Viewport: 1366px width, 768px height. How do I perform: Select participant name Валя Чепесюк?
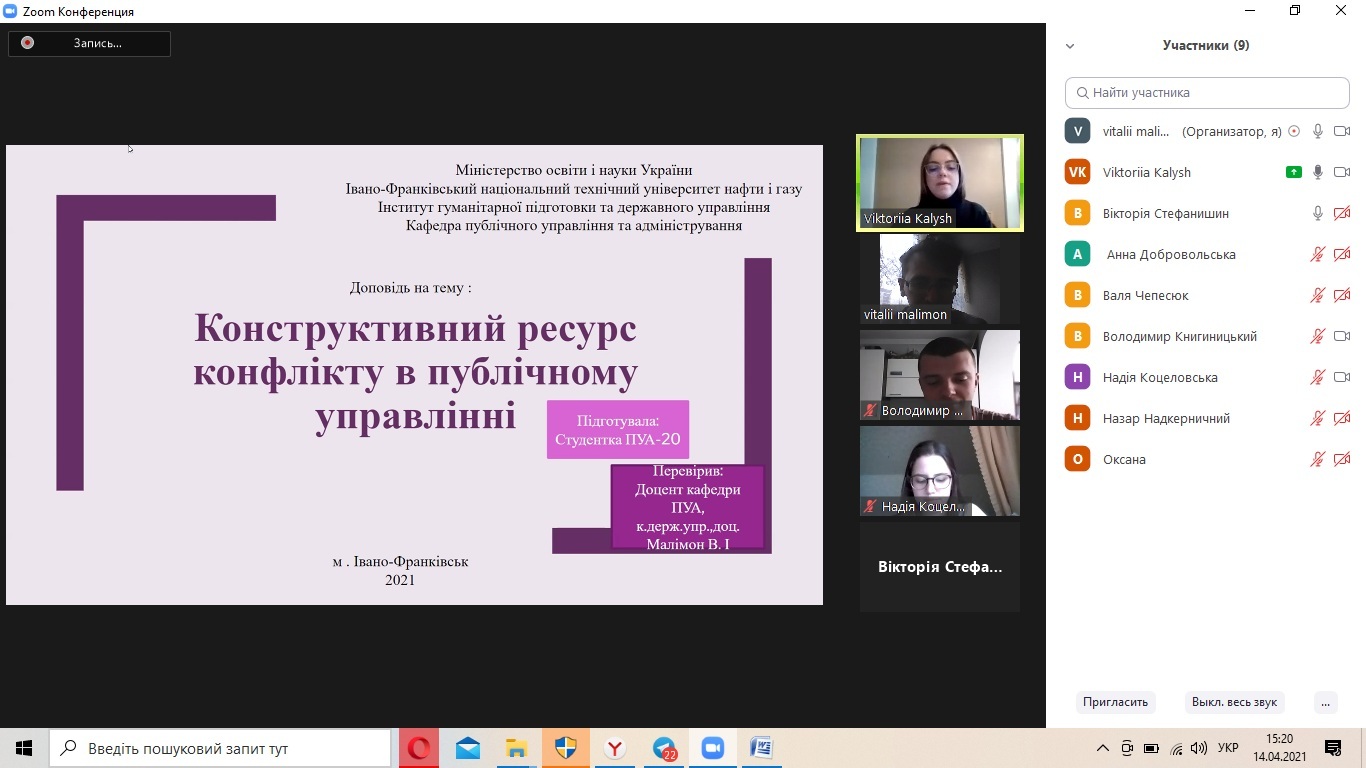1145,295
